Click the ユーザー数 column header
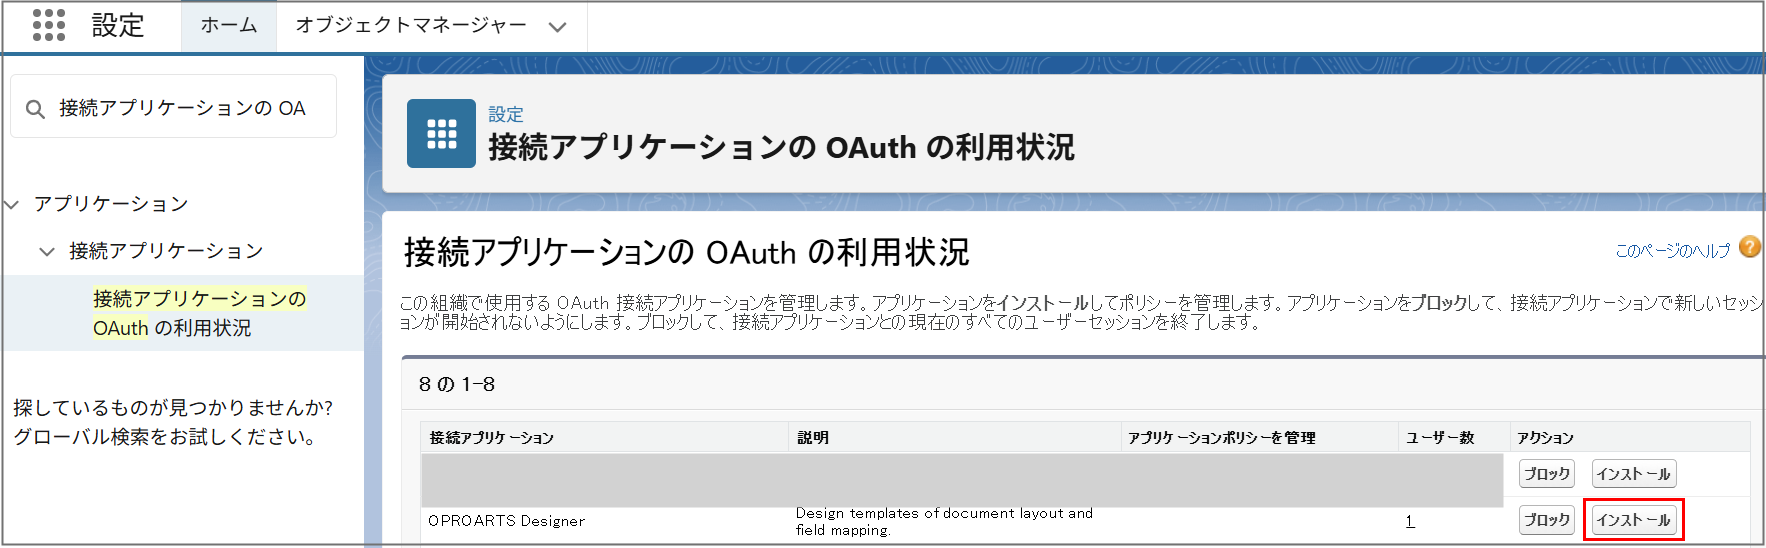Viewport: 1766px width, 548px height. pyautogui.click(x=1440, y=438)
